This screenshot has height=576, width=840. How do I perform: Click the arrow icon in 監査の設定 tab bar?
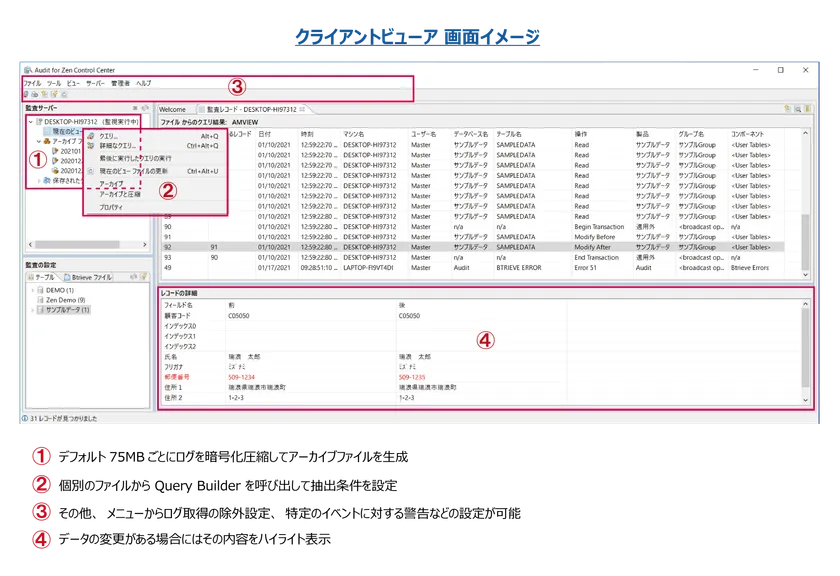coord(133,277)
